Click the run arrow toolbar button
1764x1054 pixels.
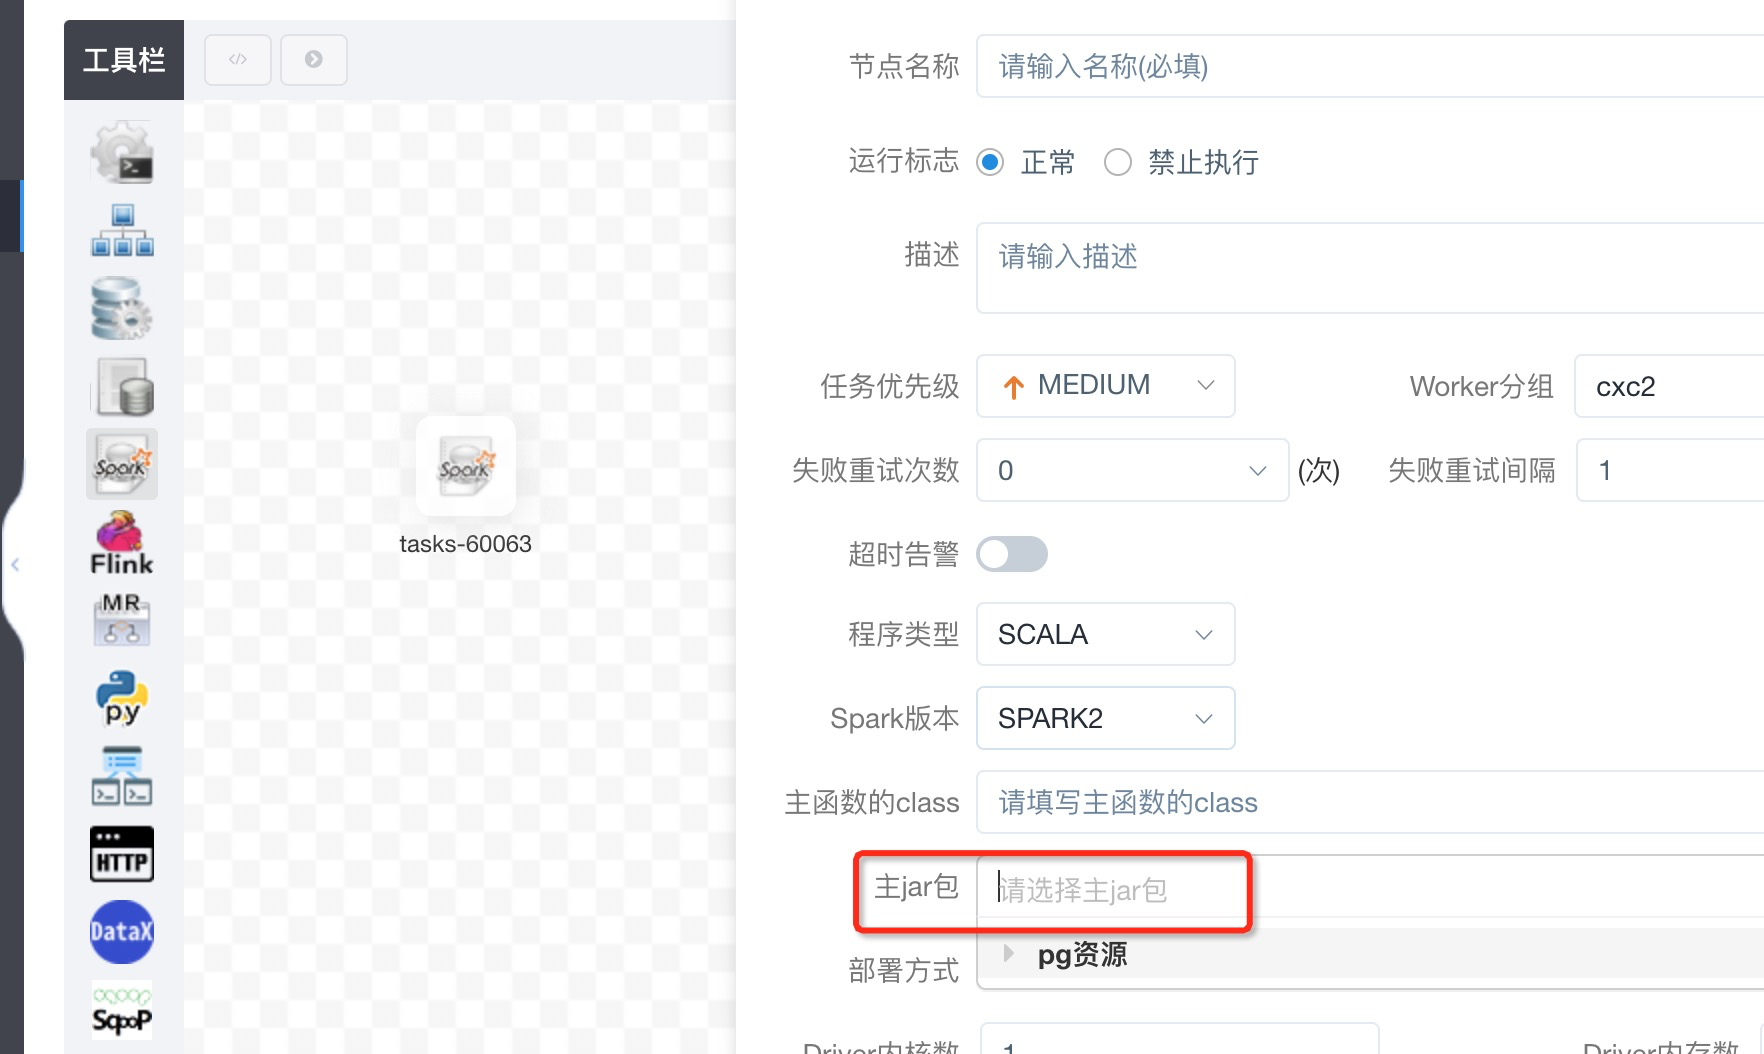[314, 60]
